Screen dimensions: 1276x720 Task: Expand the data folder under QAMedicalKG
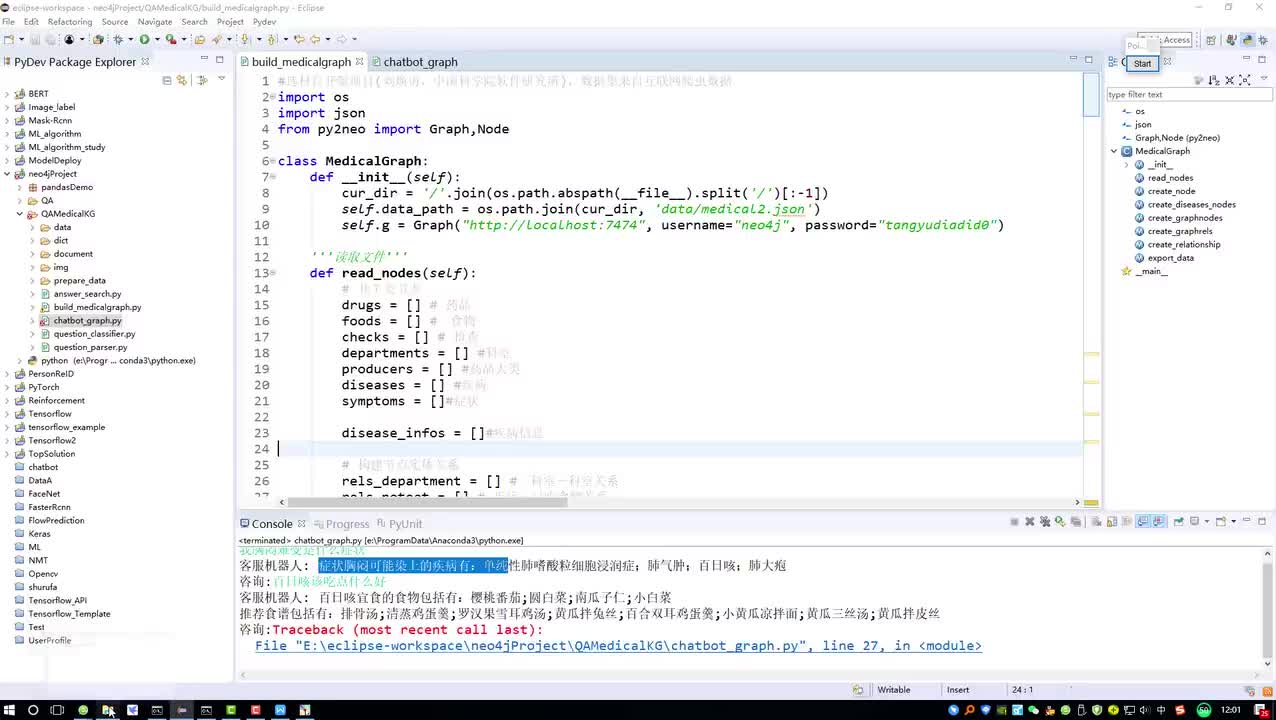[32, 227]
